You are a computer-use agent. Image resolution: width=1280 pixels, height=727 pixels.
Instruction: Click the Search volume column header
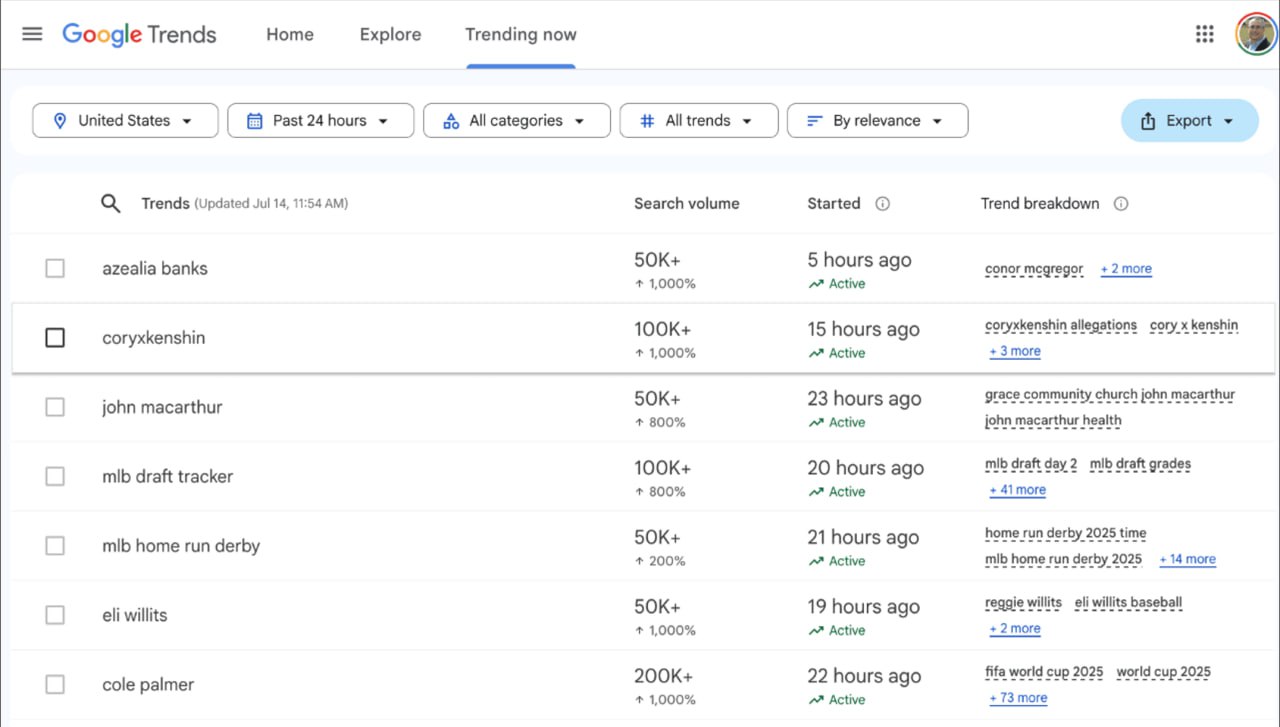pyautogui.click(x=687, y=204)
